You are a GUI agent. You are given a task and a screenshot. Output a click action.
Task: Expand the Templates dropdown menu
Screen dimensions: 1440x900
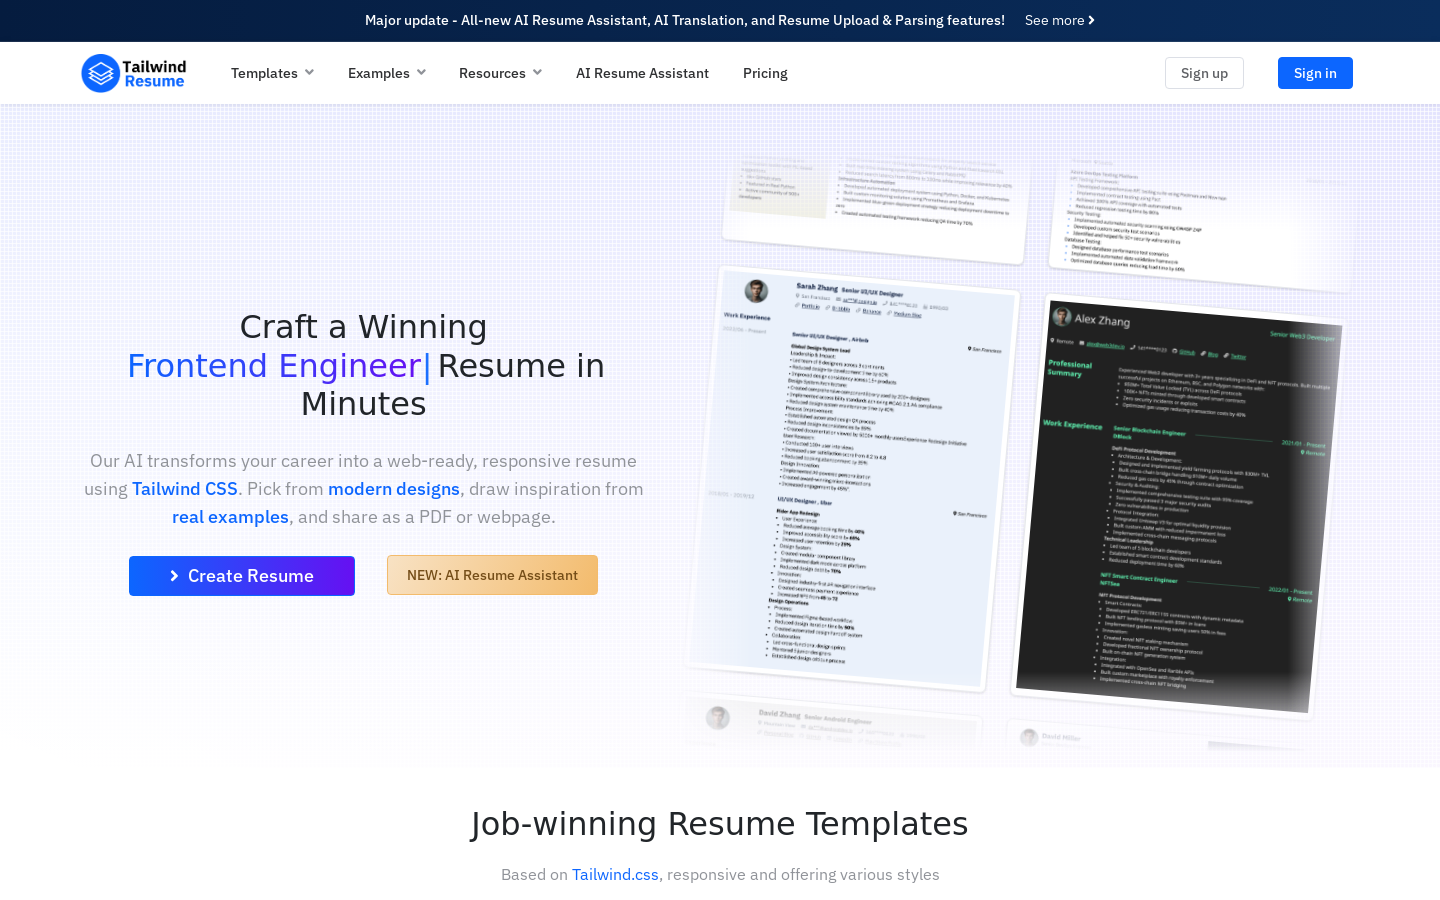[272, 73]
